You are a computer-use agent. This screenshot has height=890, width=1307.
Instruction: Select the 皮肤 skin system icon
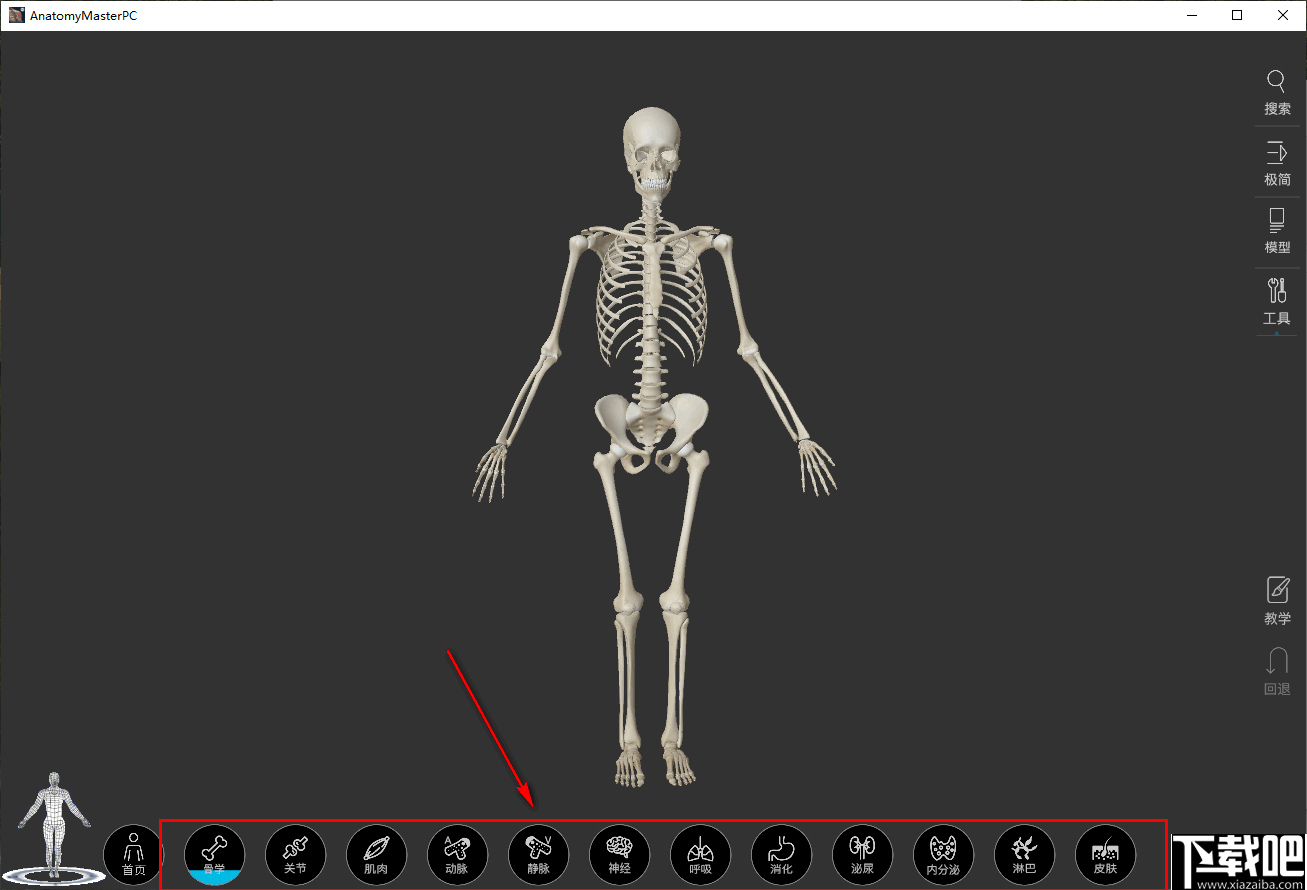1105,854
